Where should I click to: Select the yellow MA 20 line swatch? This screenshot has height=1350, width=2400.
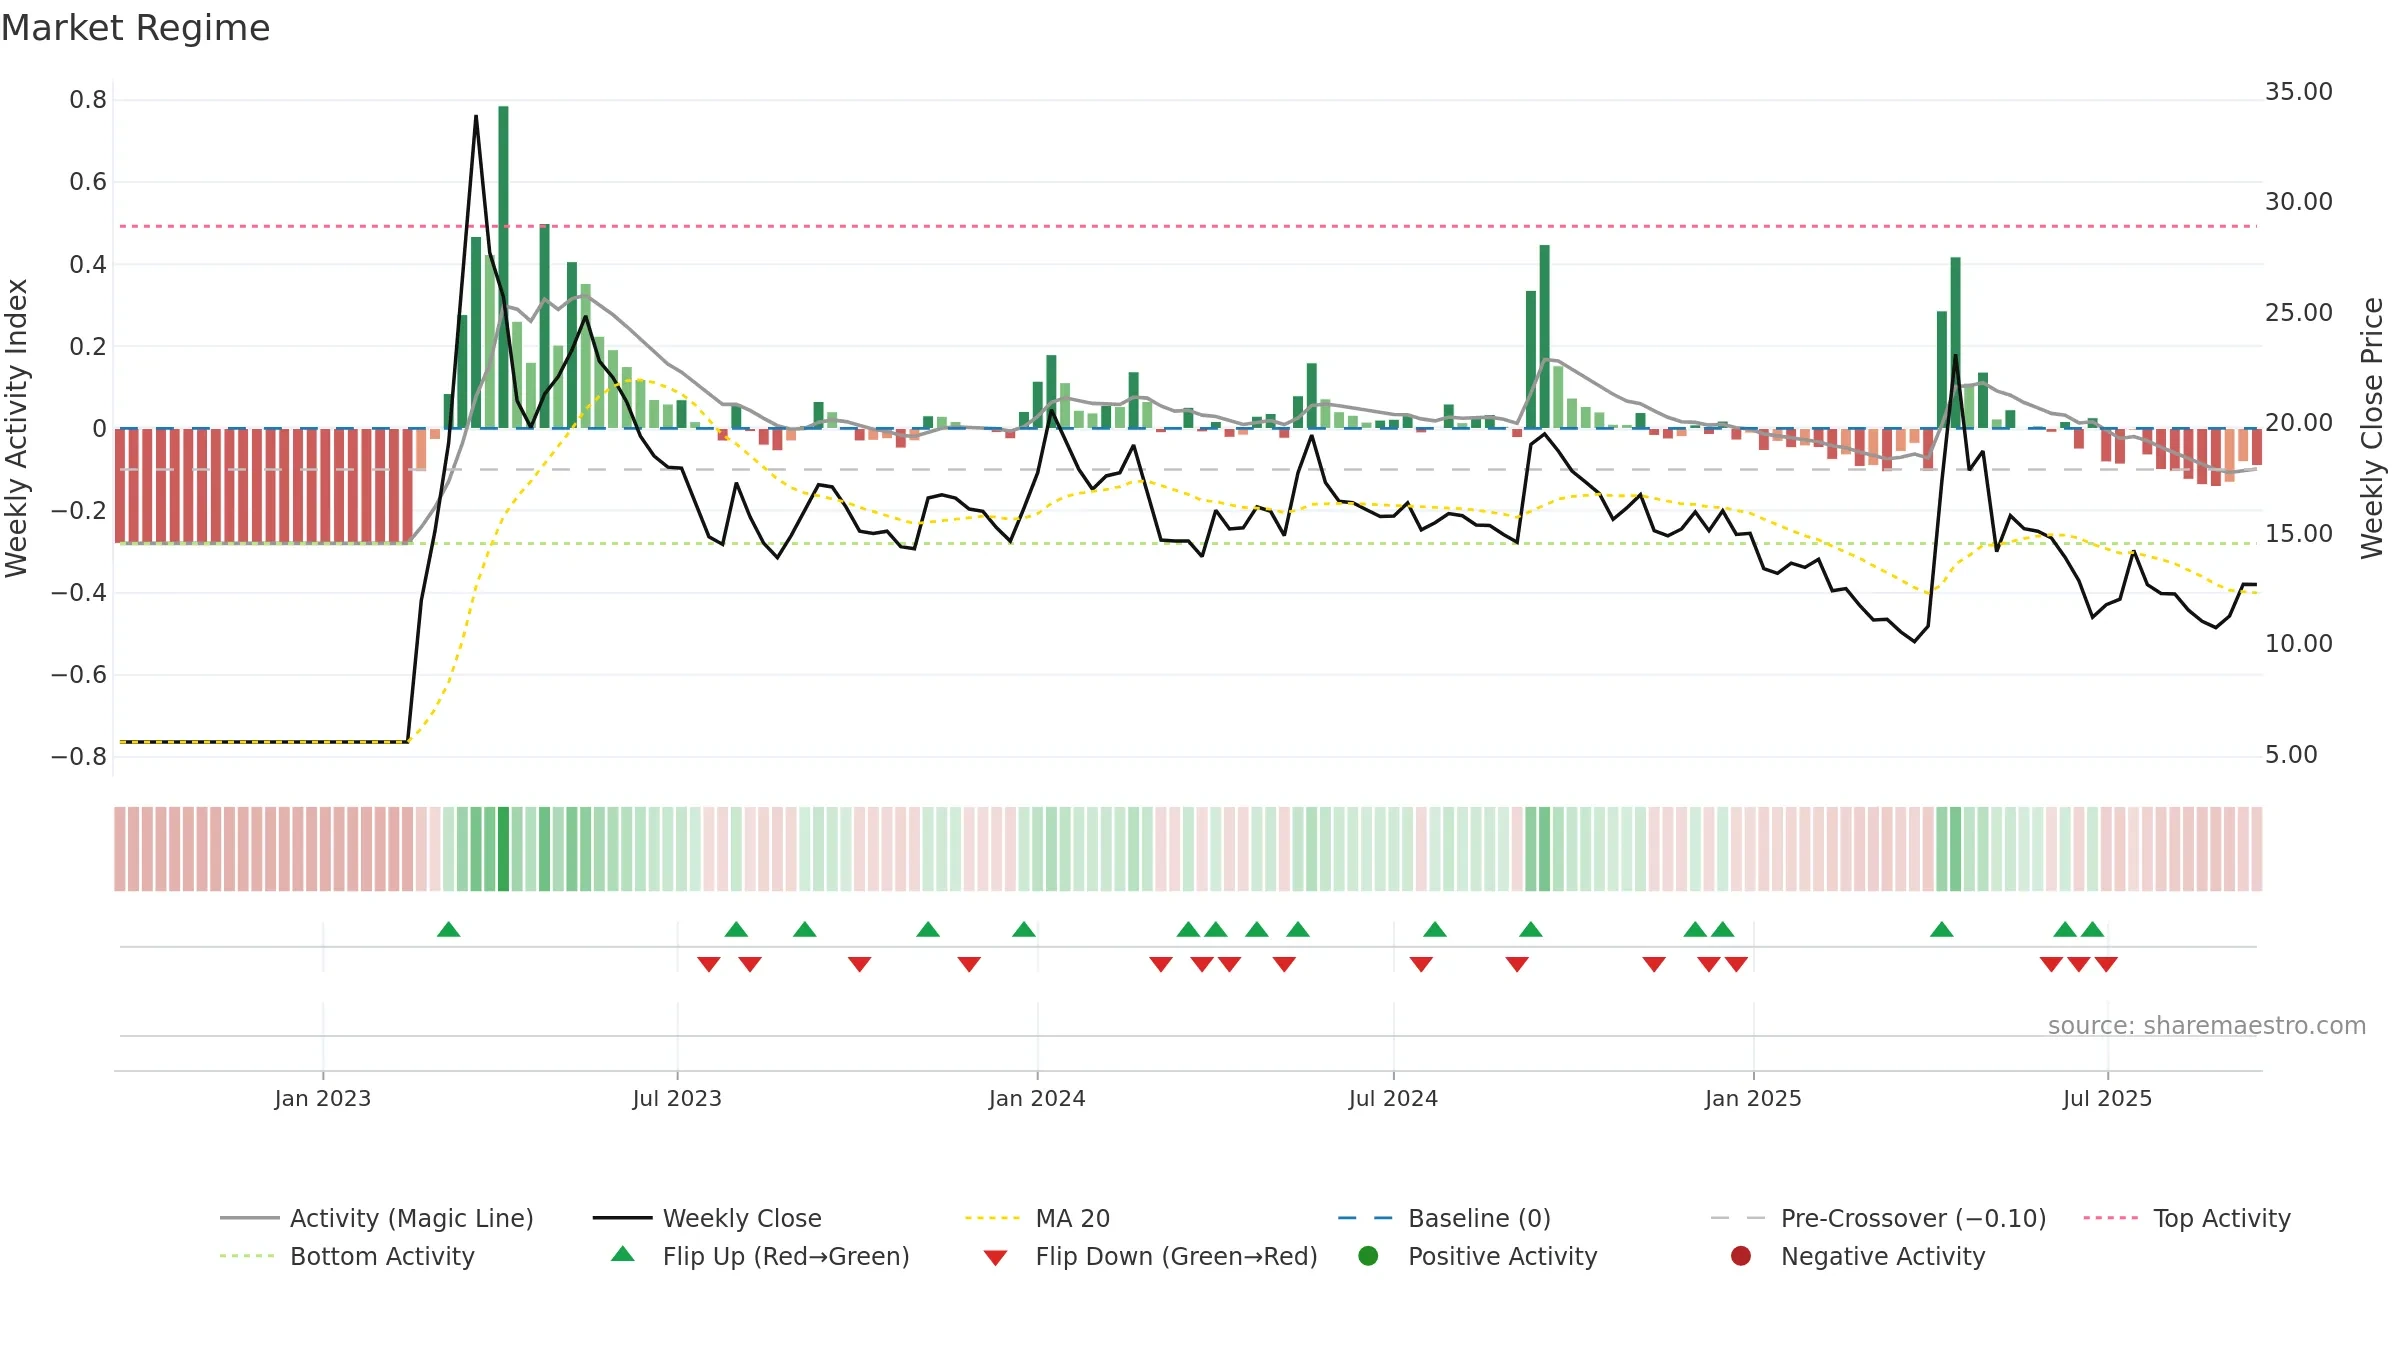pos(993,1218)
